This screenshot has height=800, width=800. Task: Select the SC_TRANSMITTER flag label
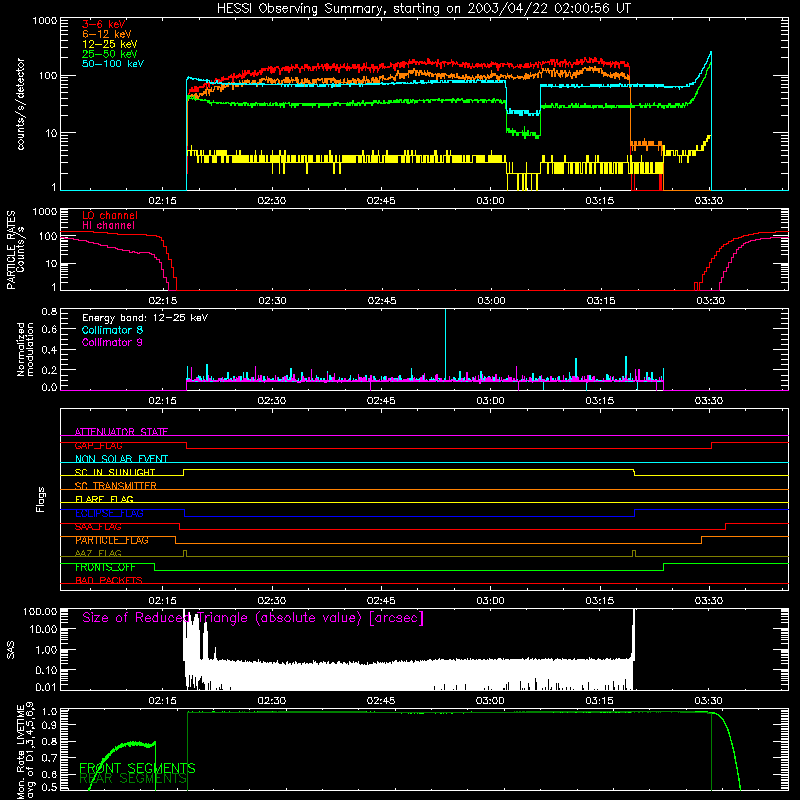(x=116, y=485)
